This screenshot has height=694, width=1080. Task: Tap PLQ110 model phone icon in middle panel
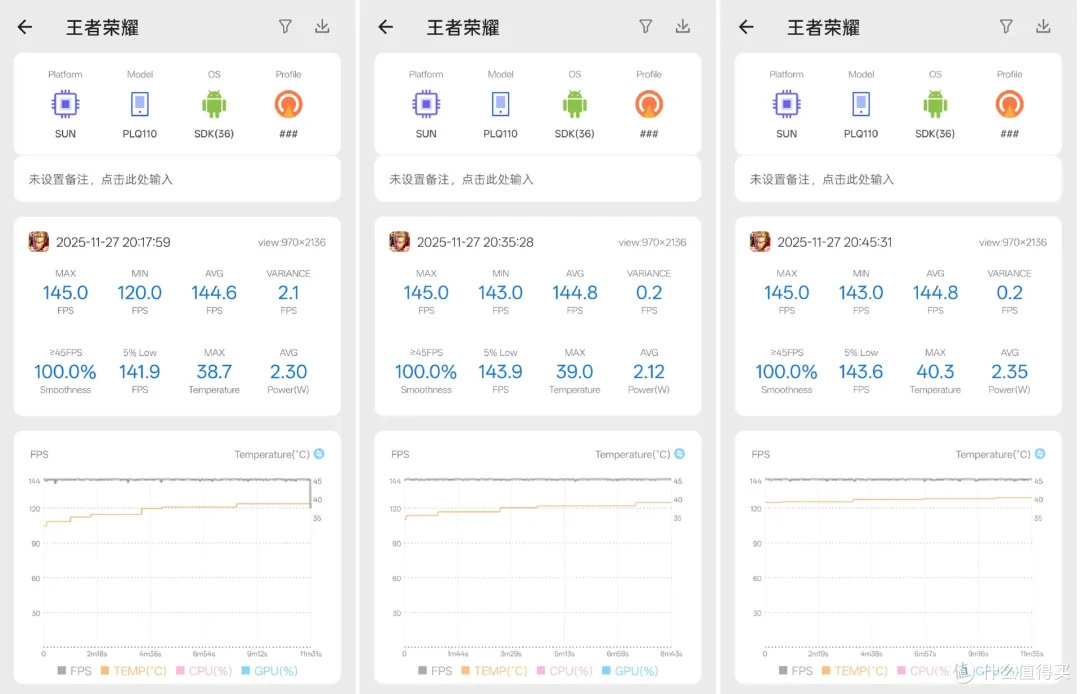(501, 104)
